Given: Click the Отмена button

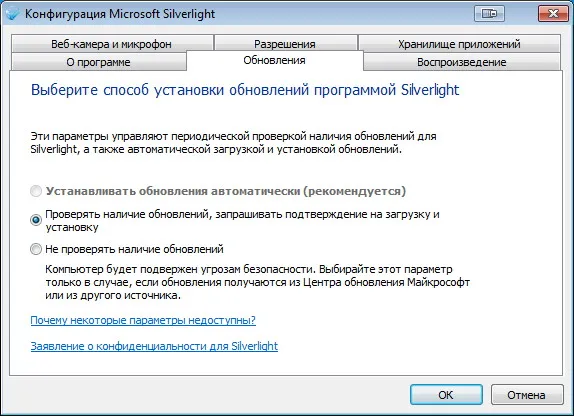Looking at the screenshot, I should (x=526, y=395).
